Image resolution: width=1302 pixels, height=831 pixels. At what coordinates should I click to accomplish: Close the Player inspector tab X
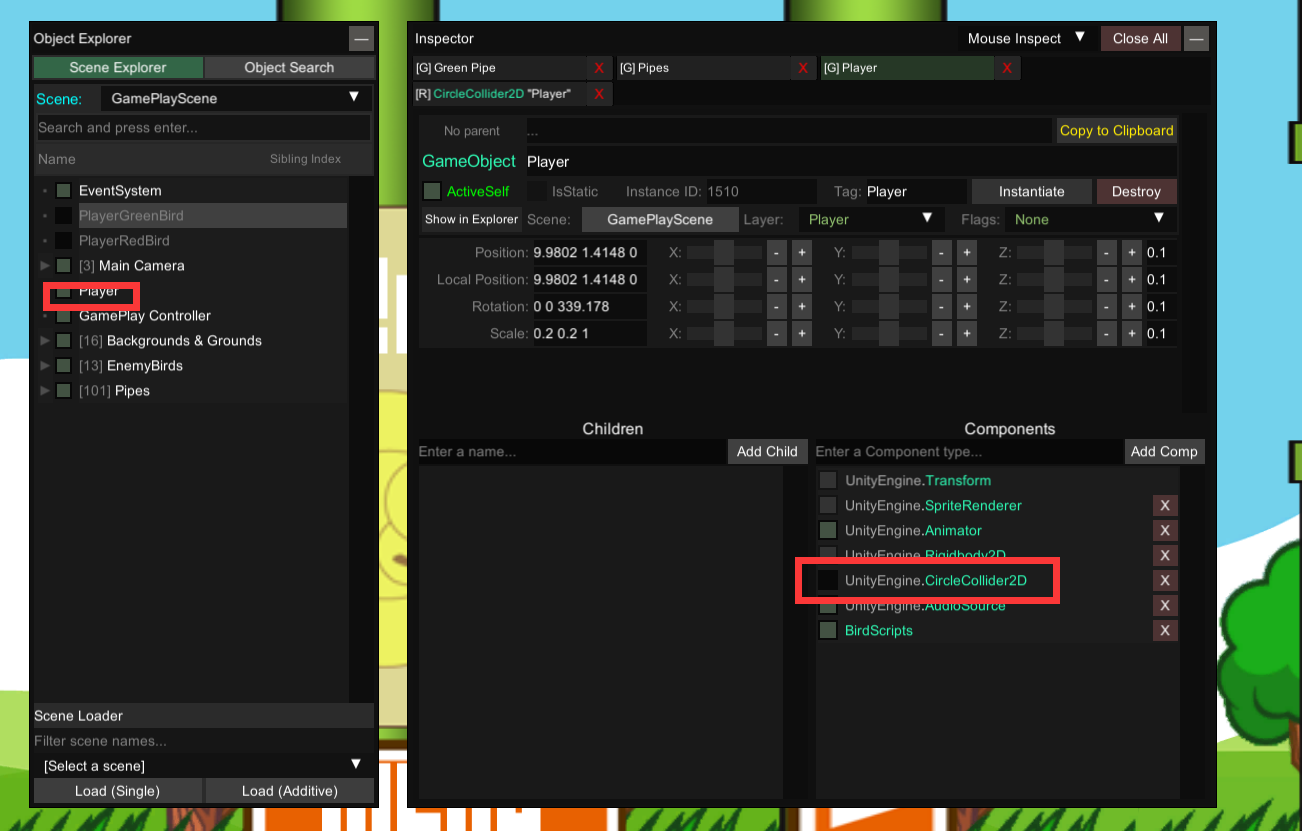1007,68
